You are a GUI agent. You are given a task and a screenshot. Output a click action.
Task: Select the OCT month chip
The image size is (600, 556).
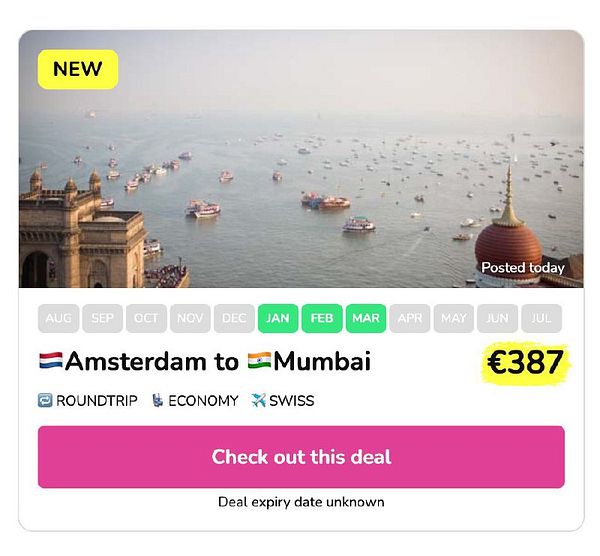coord(146,318)
